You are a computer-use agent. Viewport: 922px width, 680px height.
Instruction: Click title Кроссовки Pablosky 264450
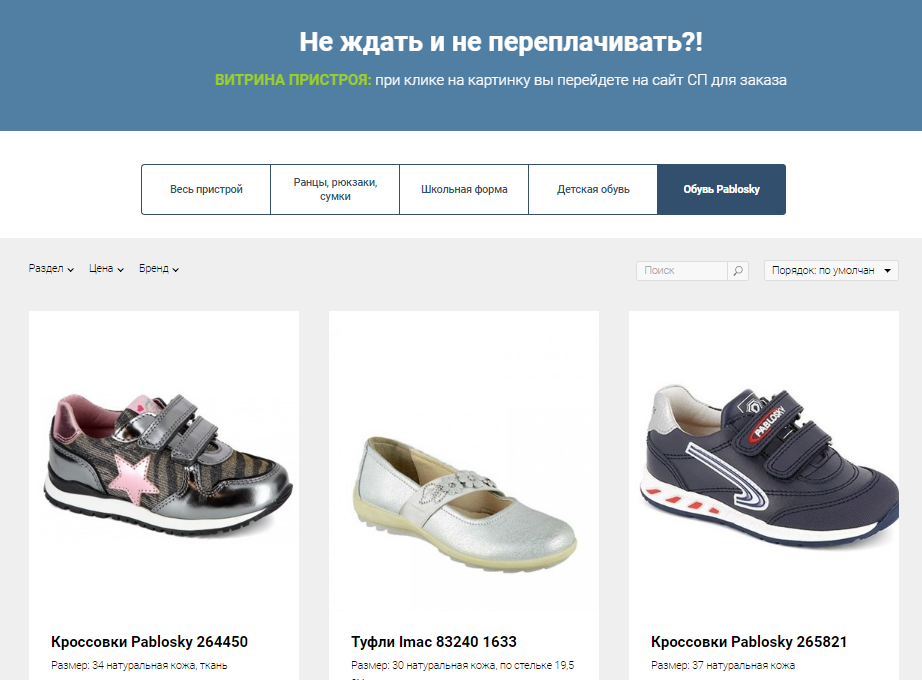click(x=149, y=642)
